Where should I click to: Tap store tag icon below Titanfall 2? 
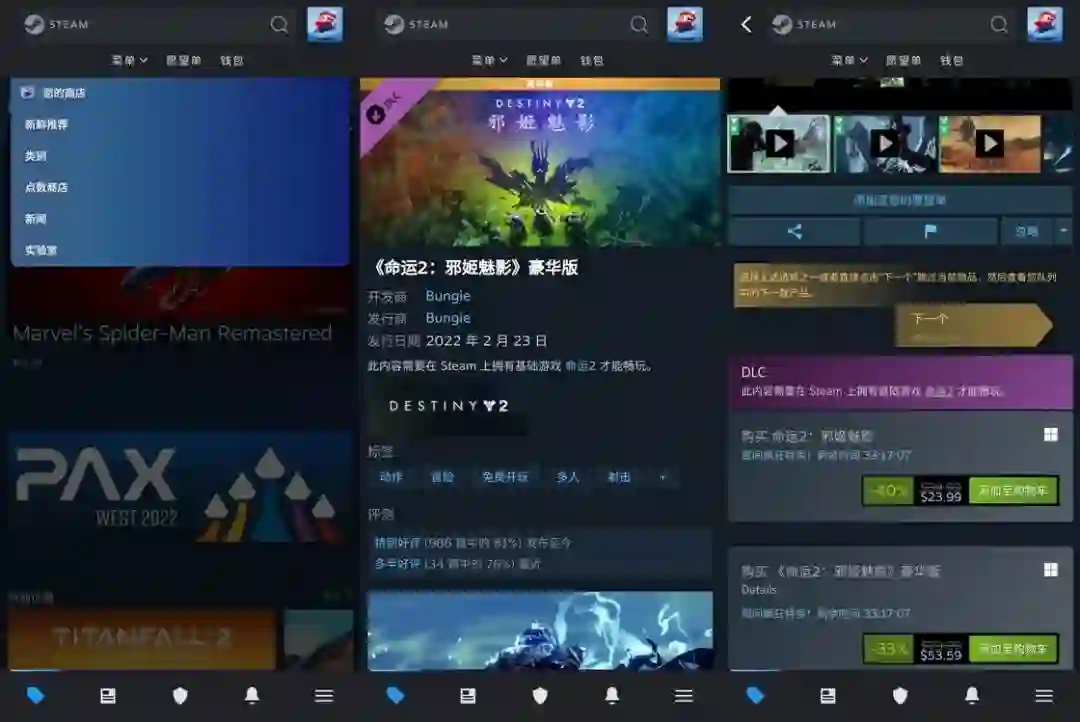pyautogui.click(x=36, y=696)
